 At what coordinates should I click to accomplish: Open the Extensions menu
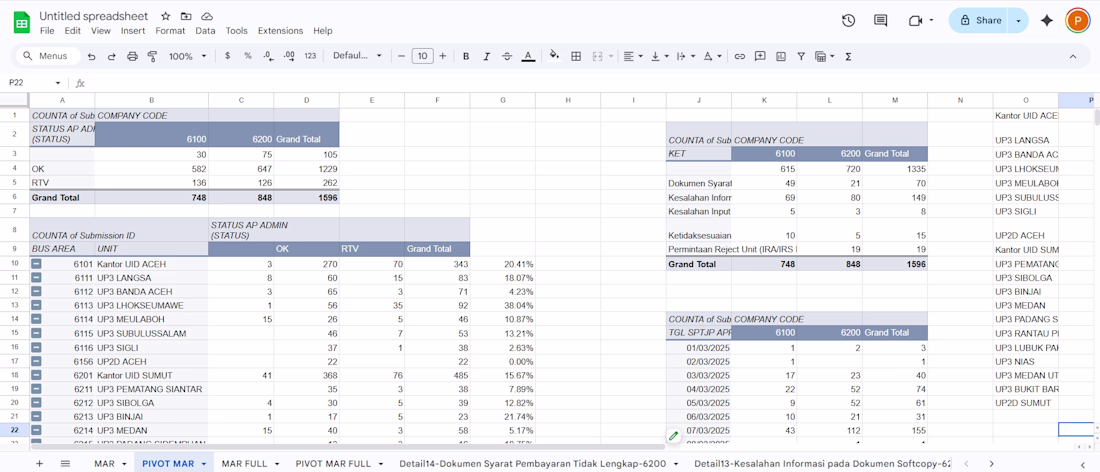point(280,31)
